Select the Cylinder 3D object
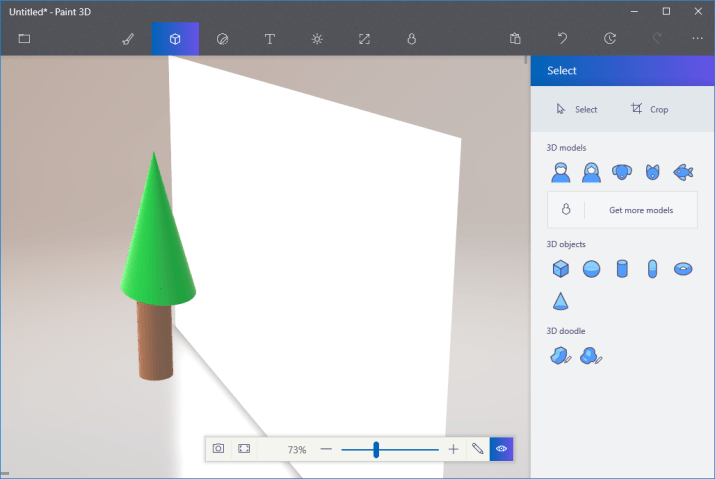The height and width of the screenshot is (479, 715). (622, 269)
